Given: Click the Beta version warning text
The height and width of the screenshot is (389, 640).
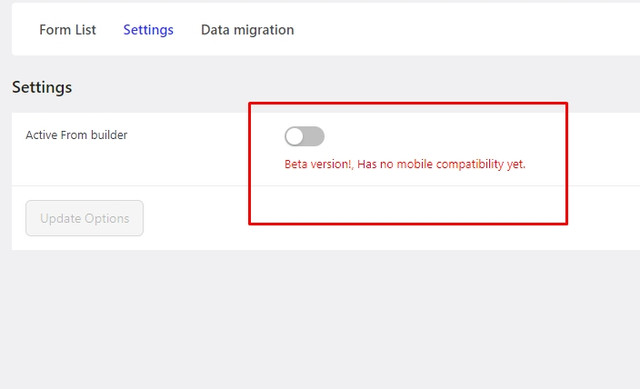Looking at the screenshot, I should click(405, 164).
